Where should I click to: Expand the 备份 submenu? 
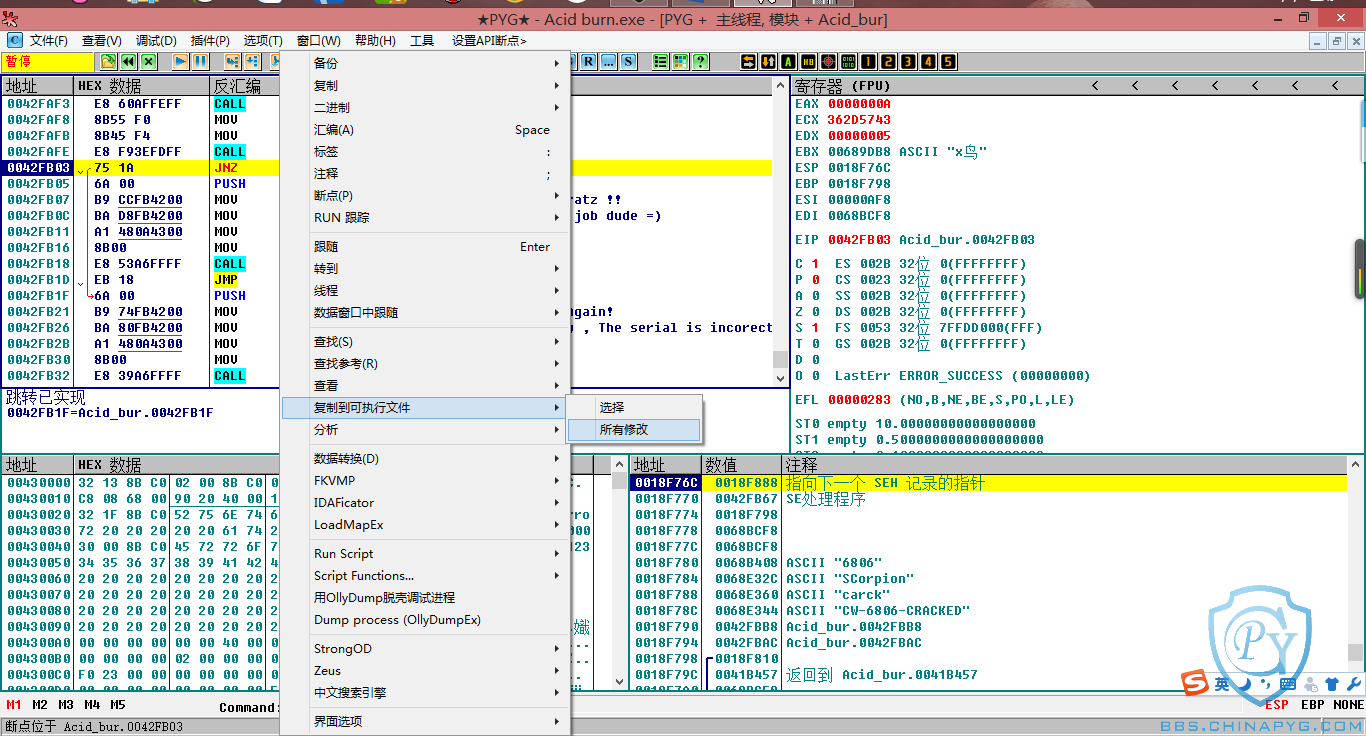pyautogui.click(x=425, y=63)
